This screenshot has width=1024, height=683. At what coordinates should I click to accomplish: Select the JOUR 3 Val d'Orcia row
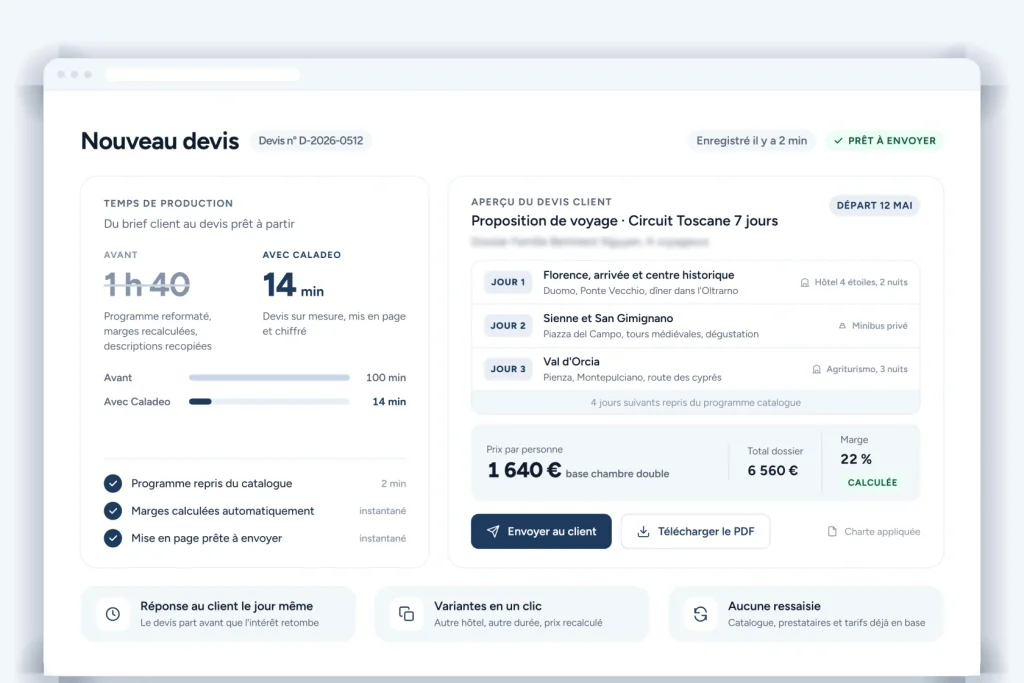coord(696,368)
